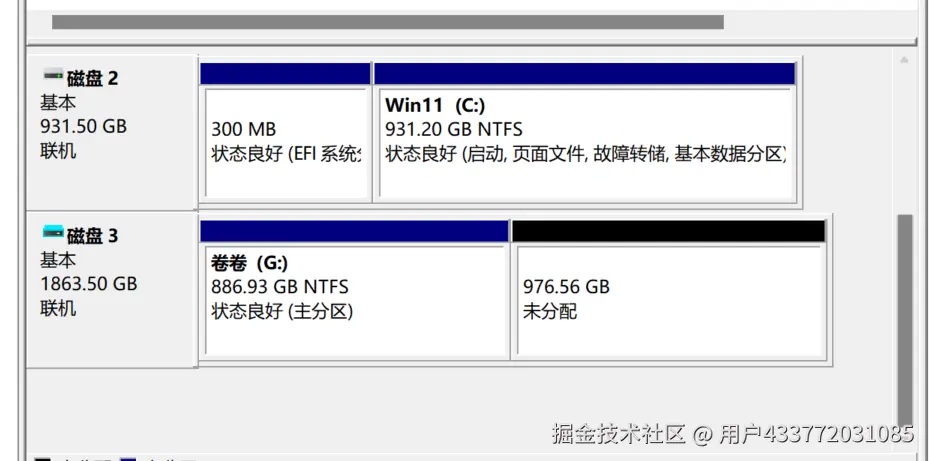
Task: Click the 931.50 GB size text of Disk 2
Action: pyautogui.click(x=83, y=127)
